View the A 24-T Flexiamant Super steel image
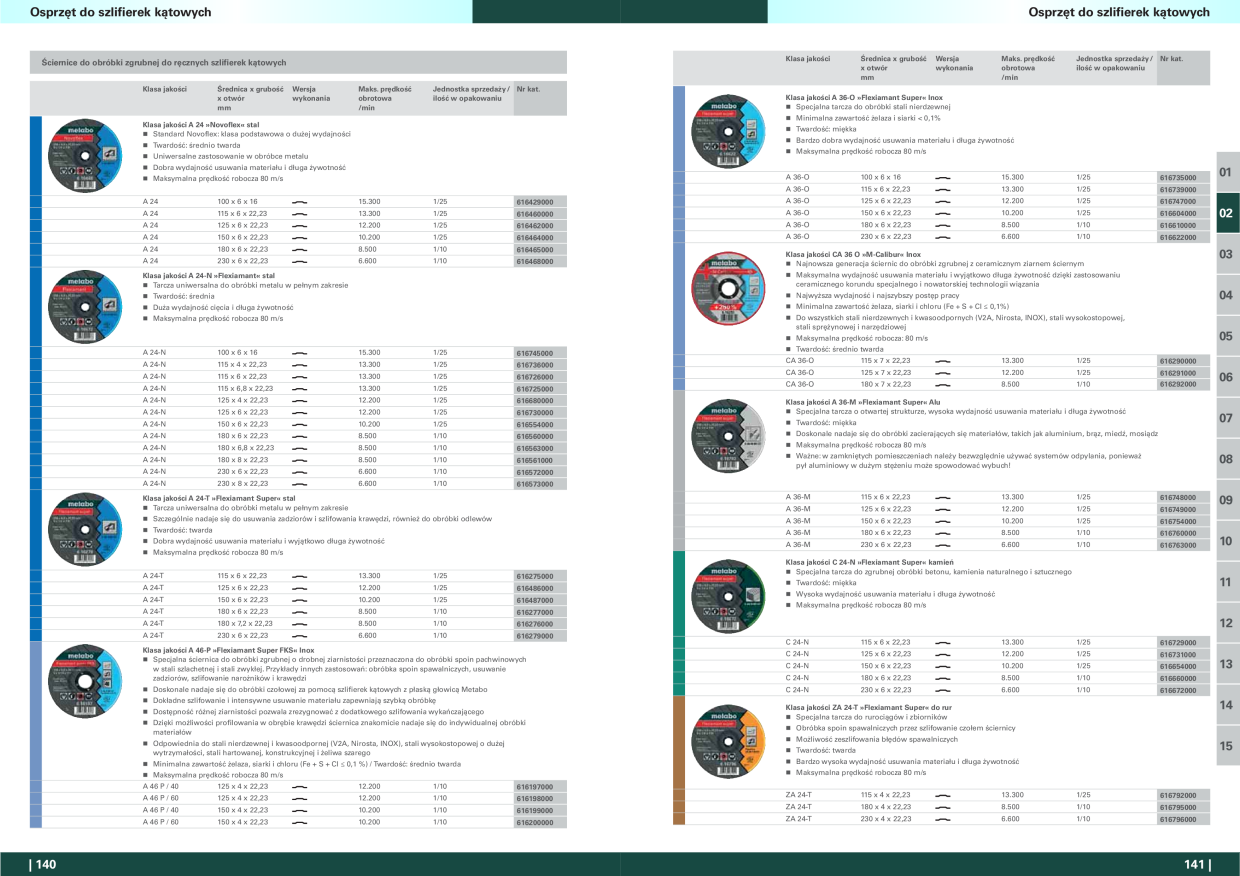The width and height of the screenshot is (1240, 876). click(x=83, y=530)
